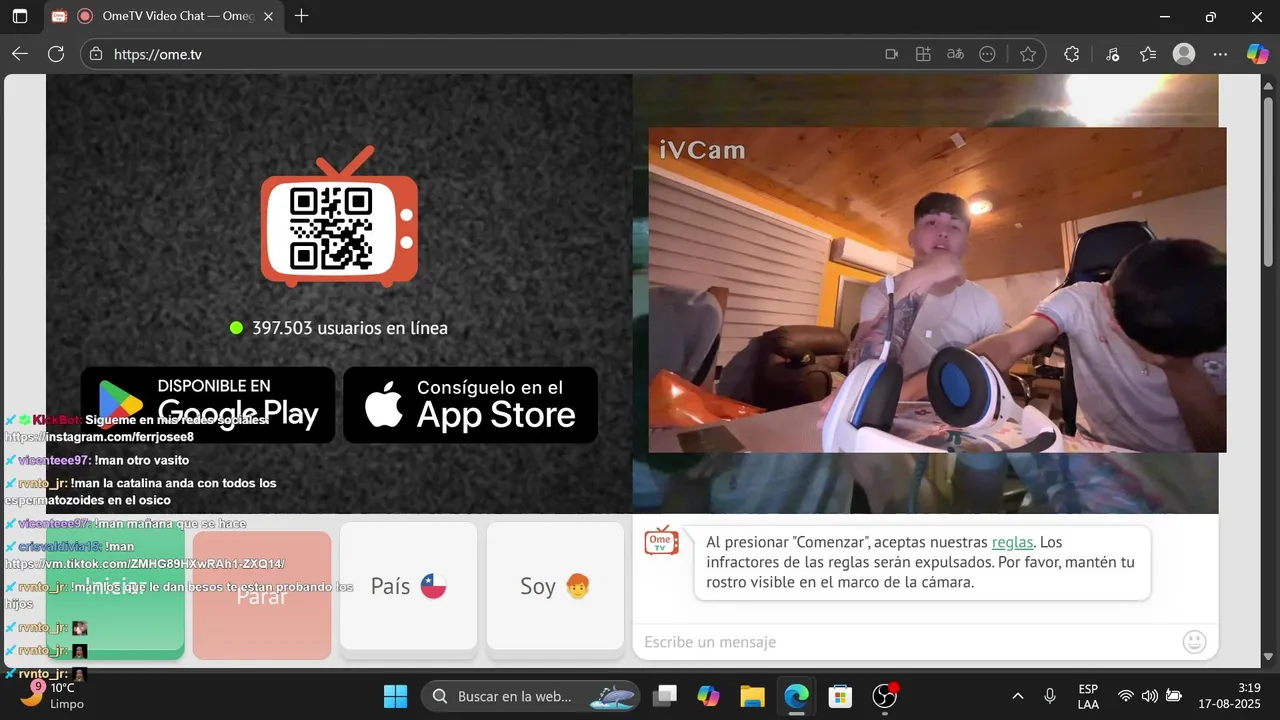
Task: Open the Favorites list
Action: pos(1148,55)
